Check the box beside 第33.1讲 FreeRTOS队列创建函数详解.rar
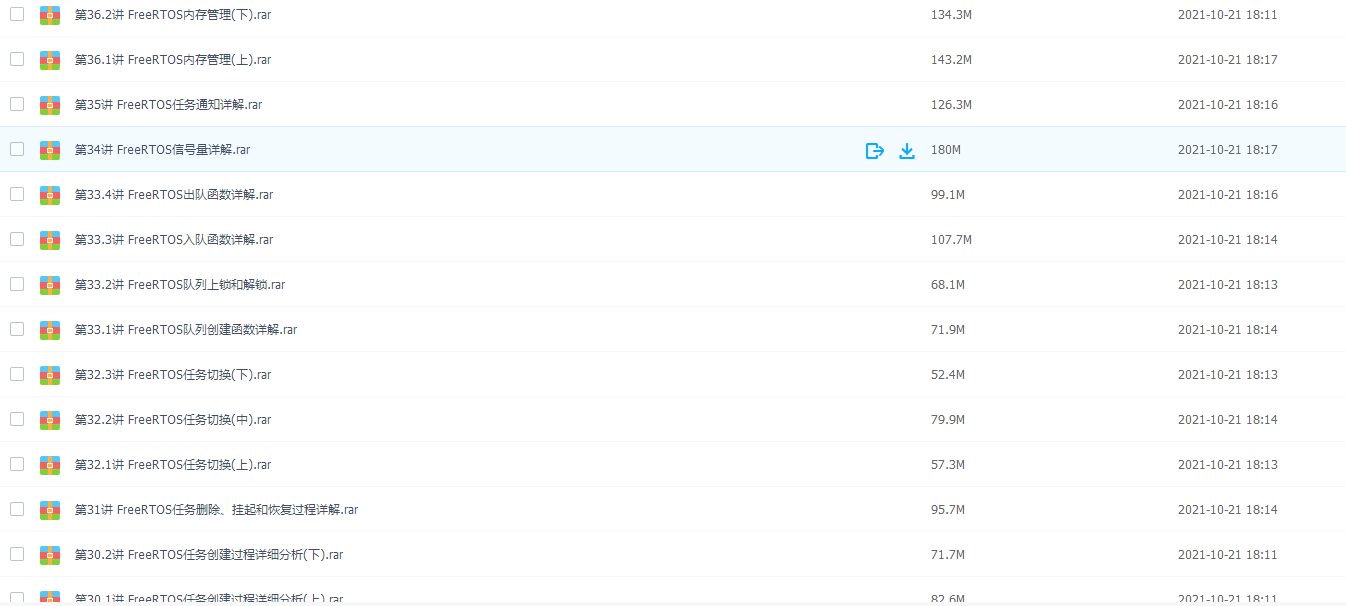Image resolution: width=1346 pixels, height=606 pixels. pos(17,329)
